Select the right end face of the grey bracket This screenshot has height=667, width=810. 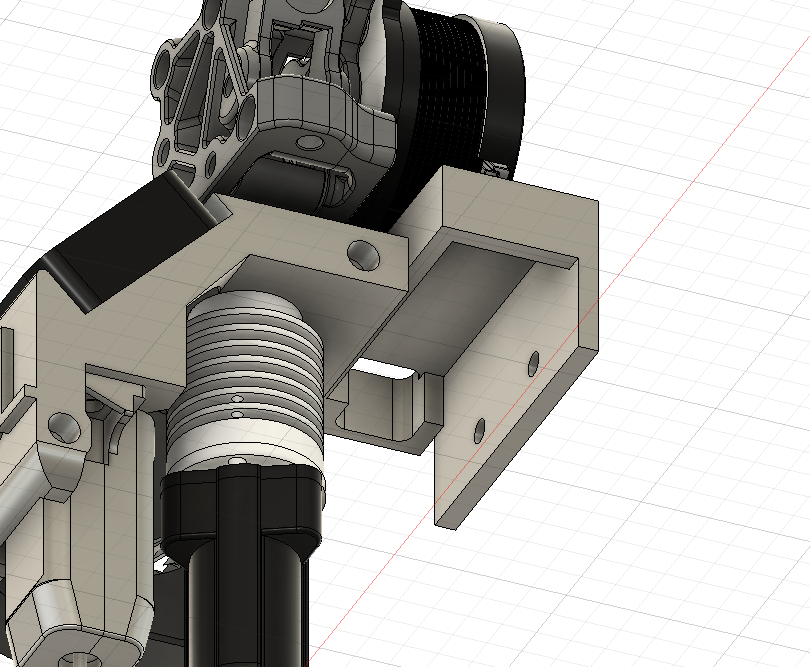point(588,280)
